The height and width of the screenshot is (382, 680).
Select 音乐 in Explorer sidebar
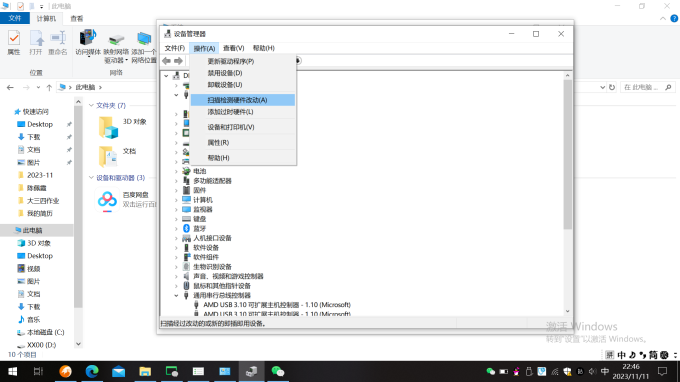click(x=33, y=320)
